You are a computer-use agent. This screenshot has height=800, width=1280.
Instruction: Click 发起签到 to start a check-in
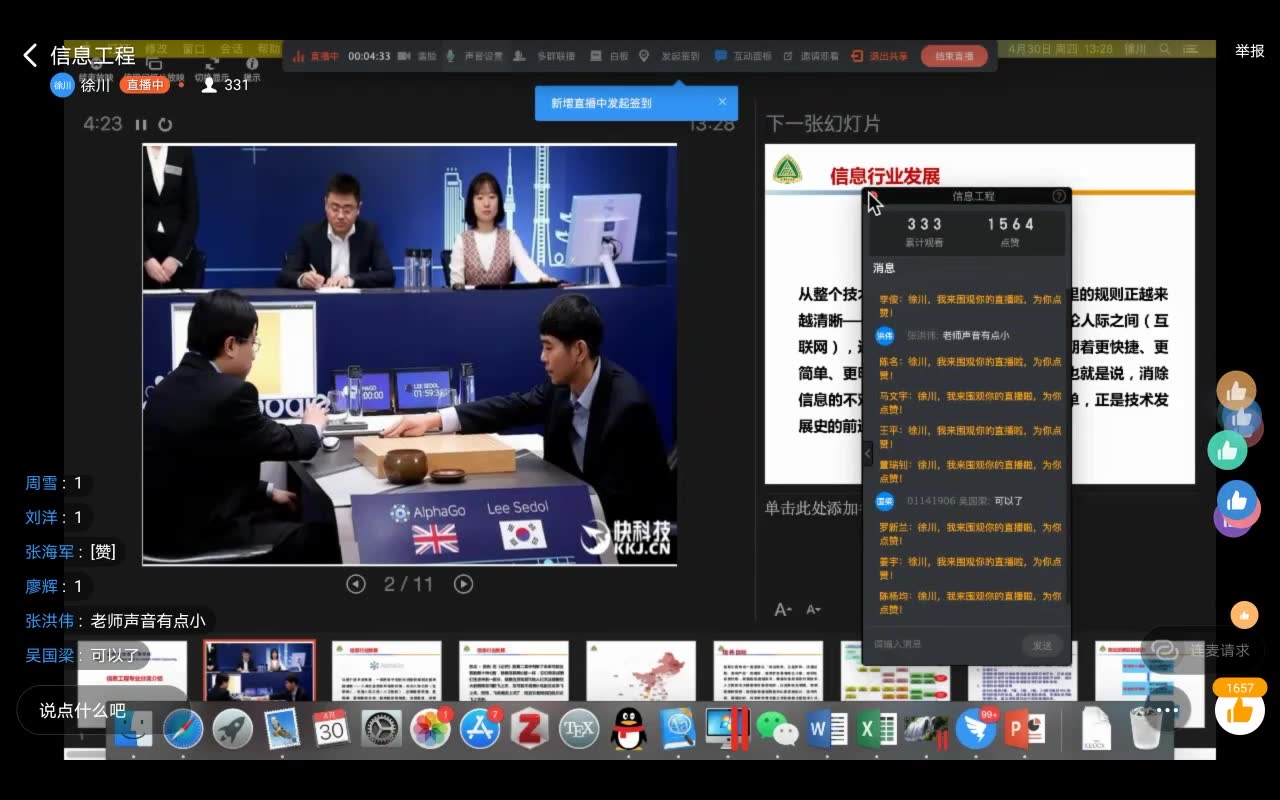point(670,56)
